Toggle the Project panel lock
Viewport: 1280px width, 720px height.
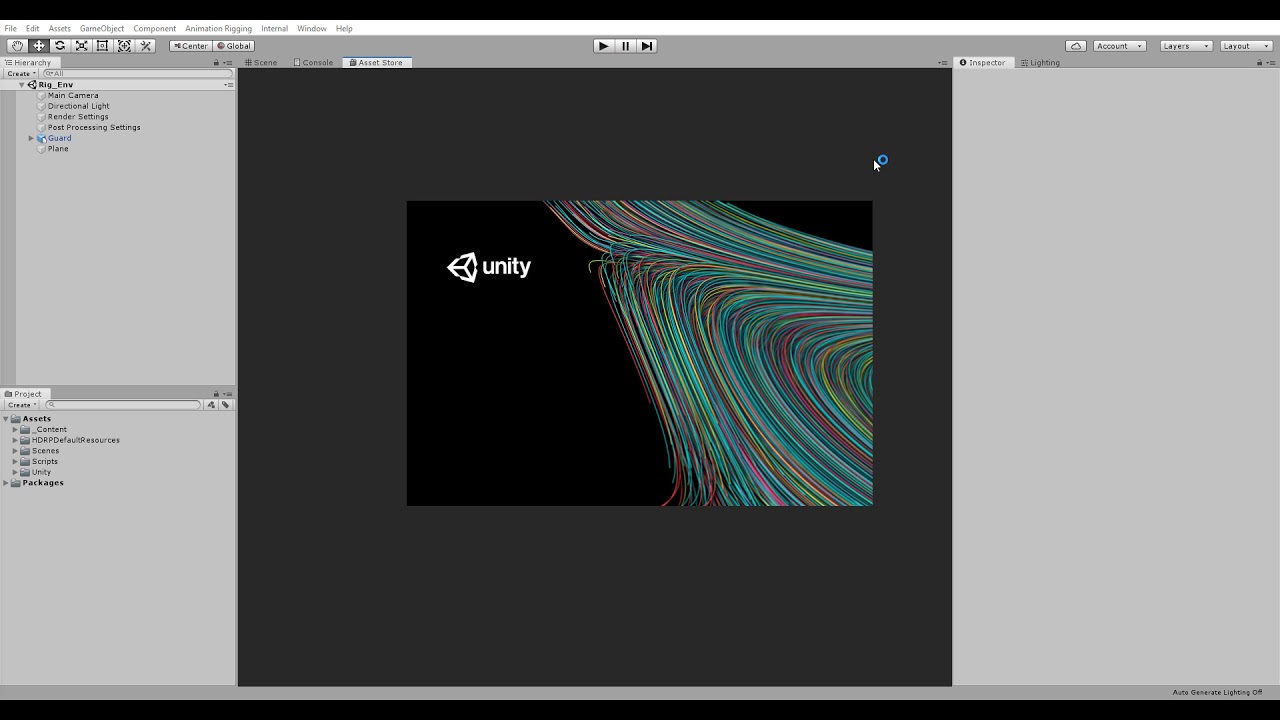216,394
